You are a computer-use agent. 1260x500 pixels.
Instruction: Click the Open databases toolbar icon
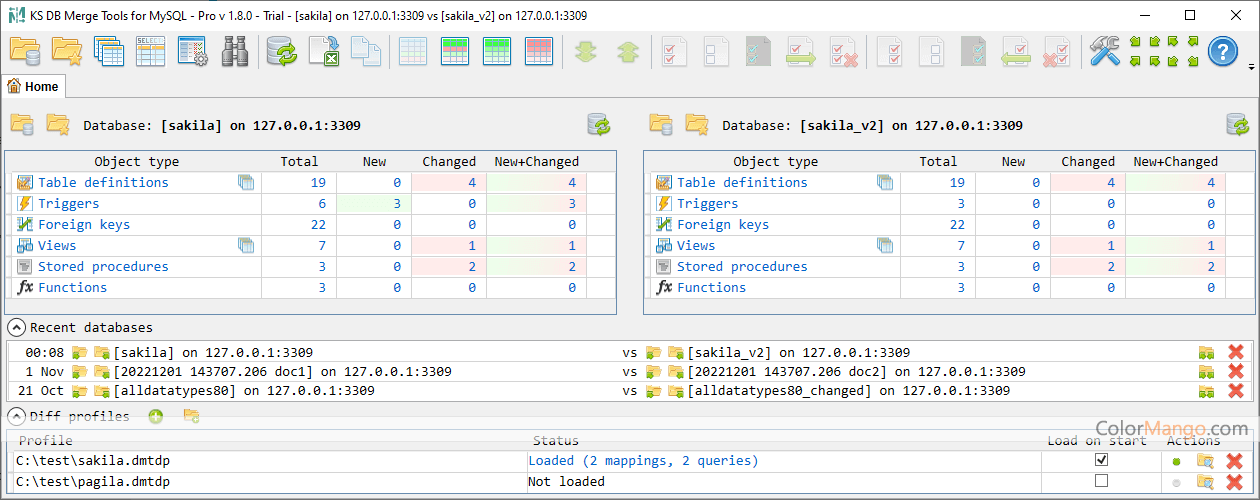[24, 51]
